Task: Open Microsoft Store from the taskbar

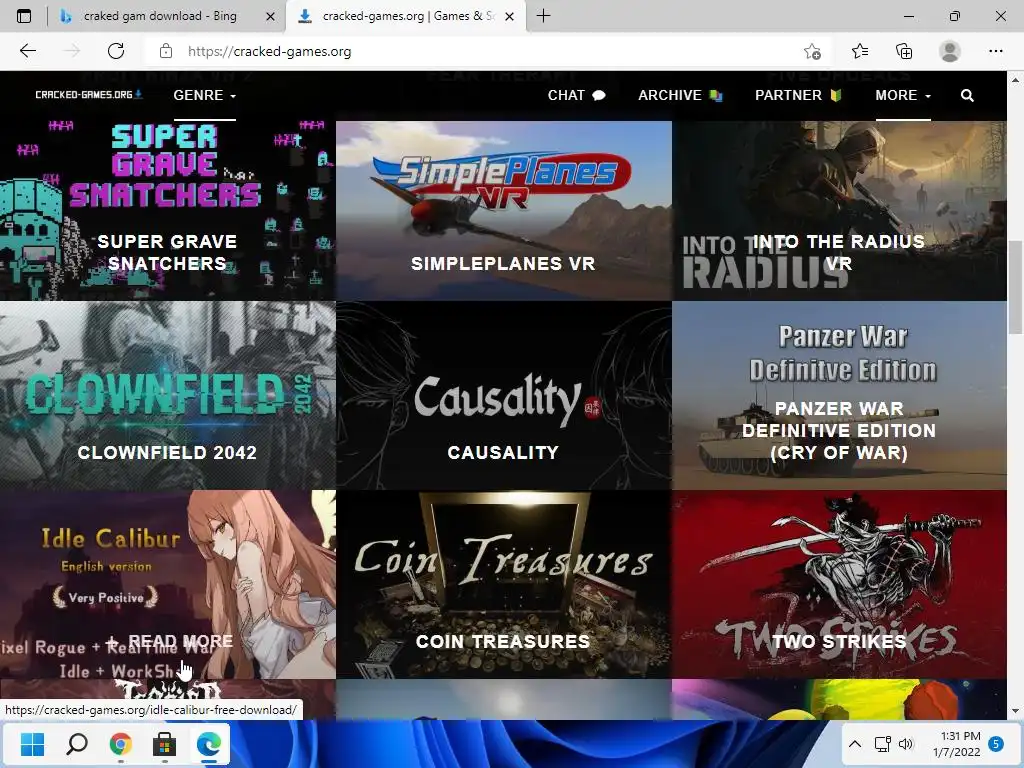Action: click(165, 744)
